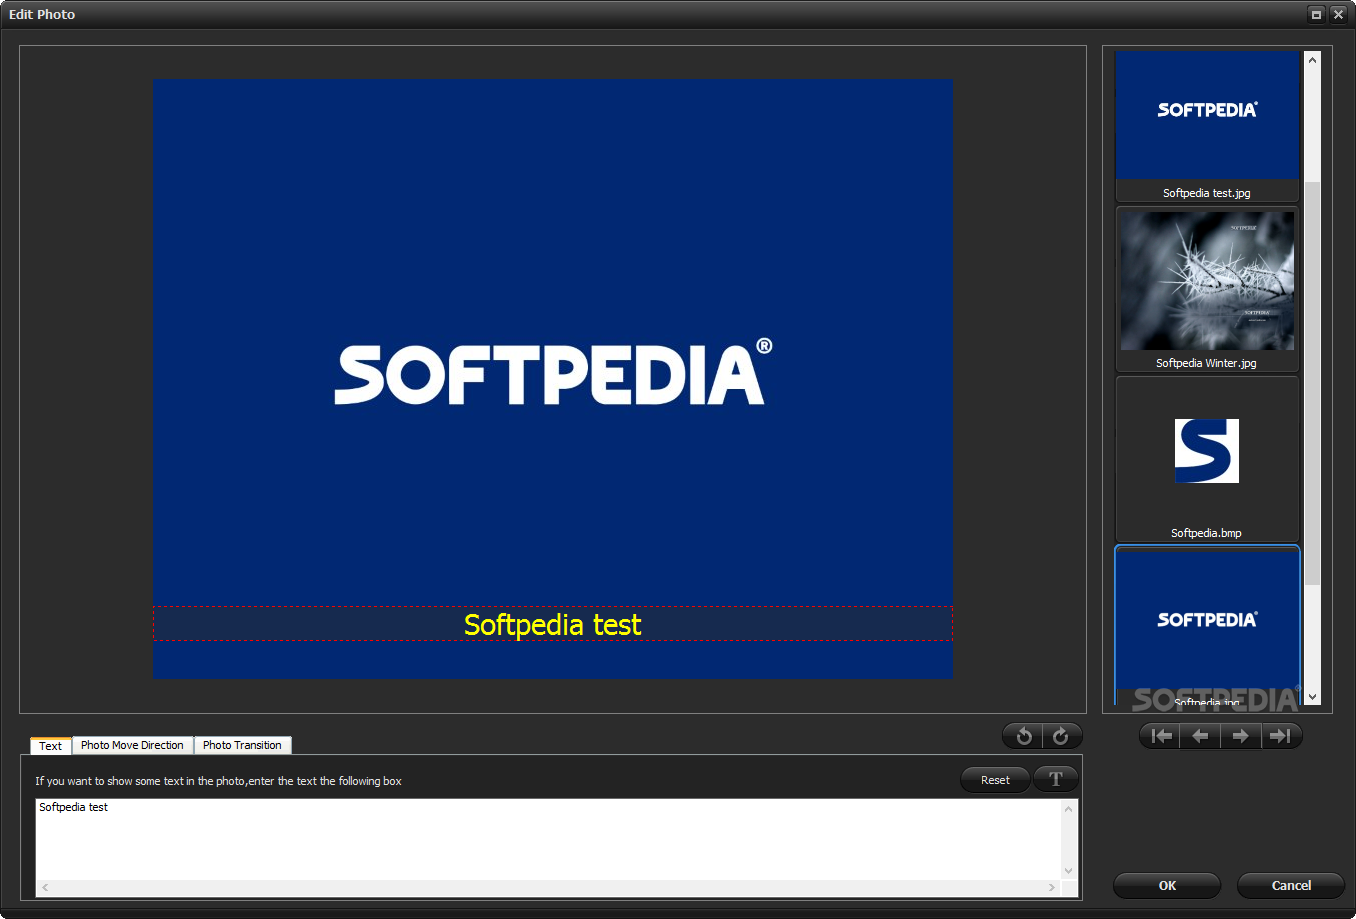Click thumbnail list scroll up arrow
Screen dimensions: 1356x919
coord(1312,60)
